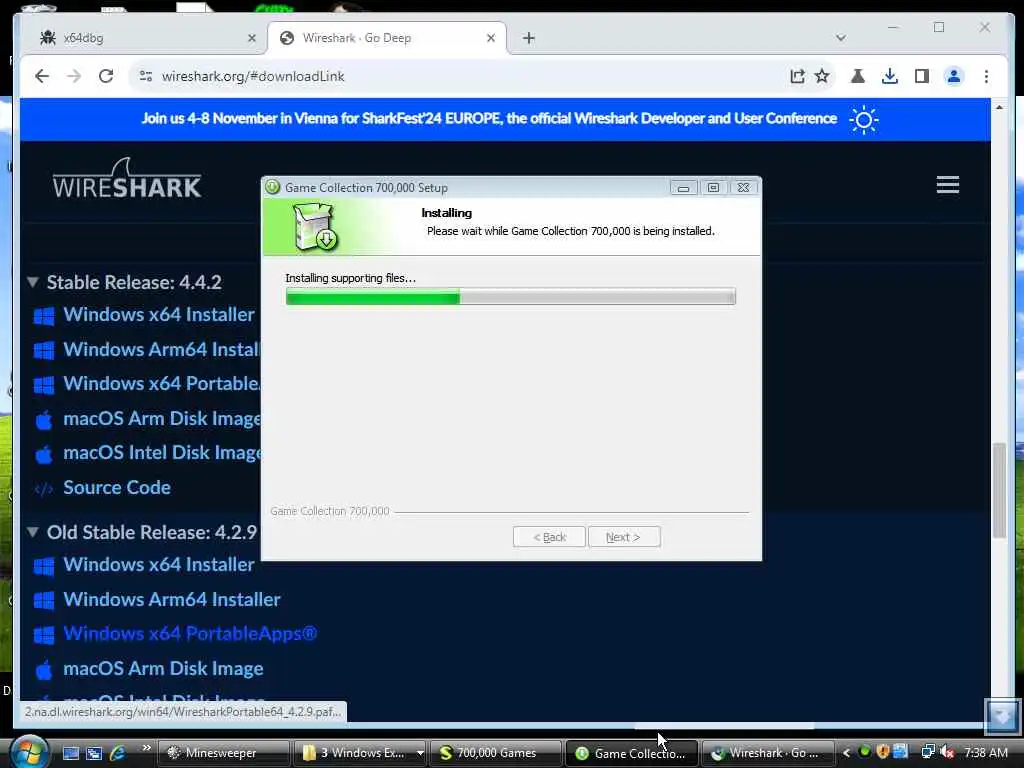The image size is (1024, 768).
Task: Click green circular tray icon
Action: [865, 752]
